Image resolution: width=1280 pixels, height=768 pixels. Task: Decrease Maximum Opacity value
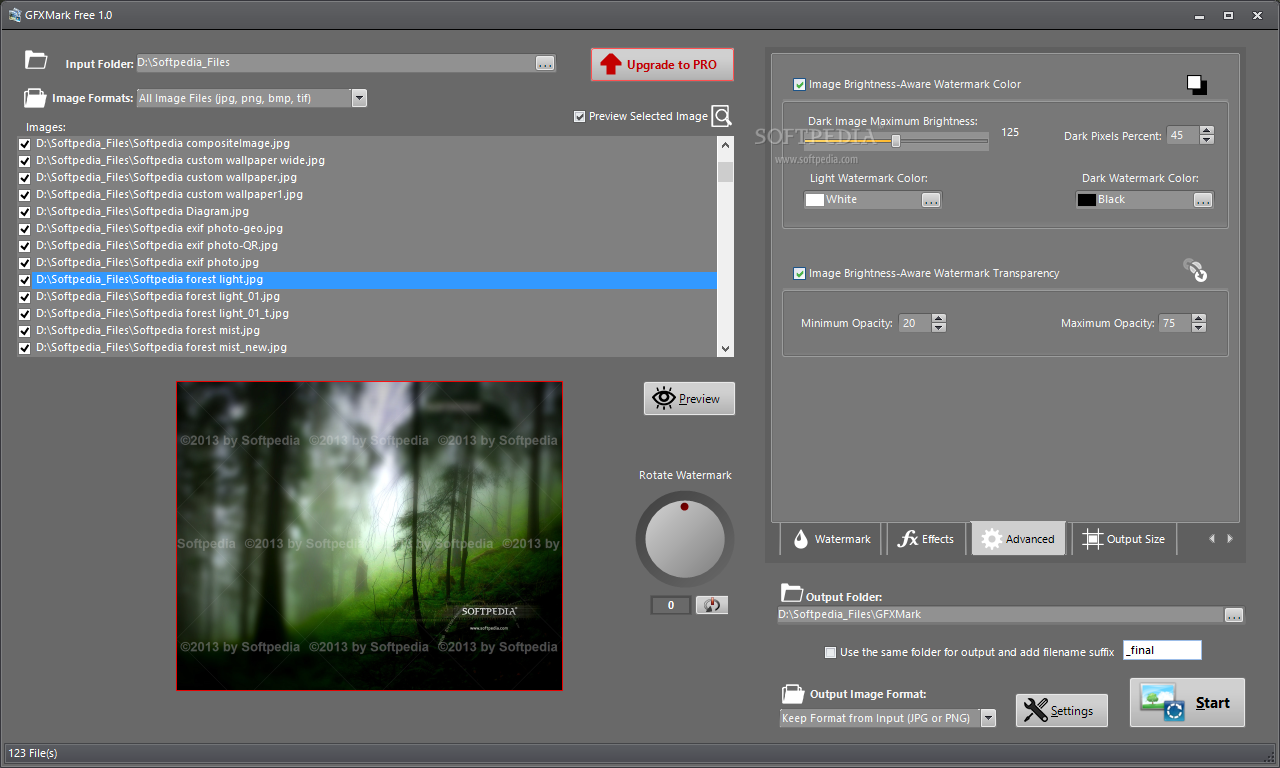pos(1199,328)
